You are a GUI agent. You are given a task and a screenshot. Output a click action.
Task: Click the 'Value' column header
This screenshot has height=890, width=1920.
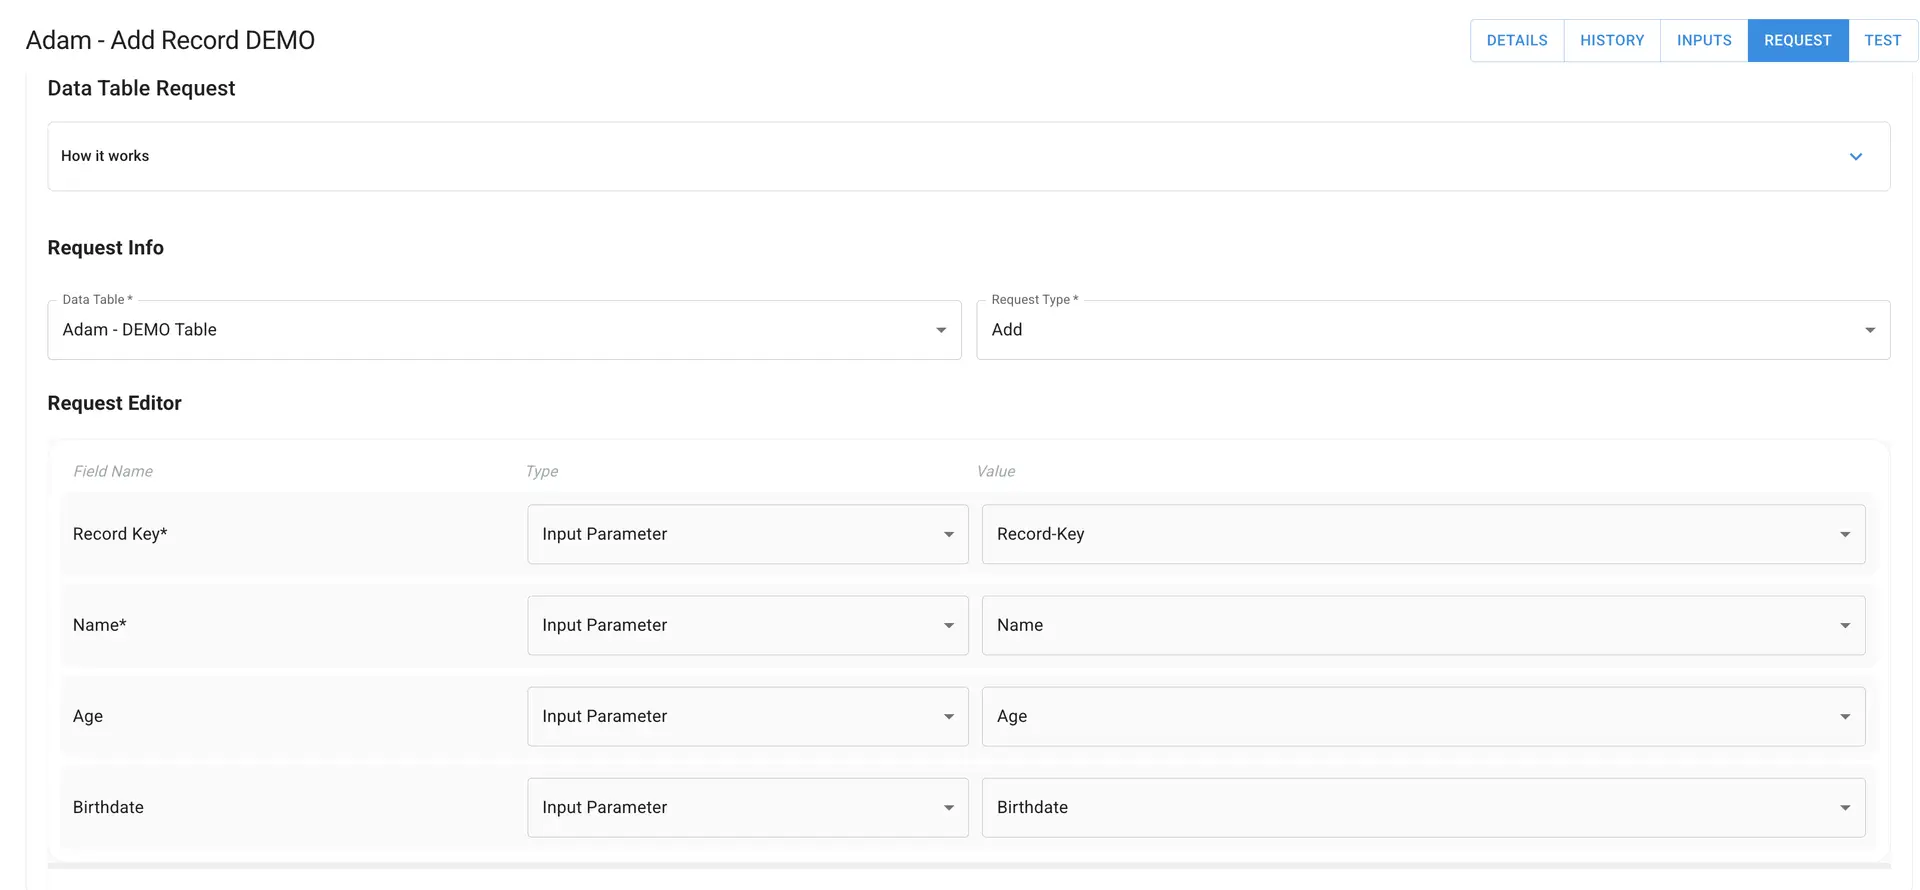tap(996, 471)
